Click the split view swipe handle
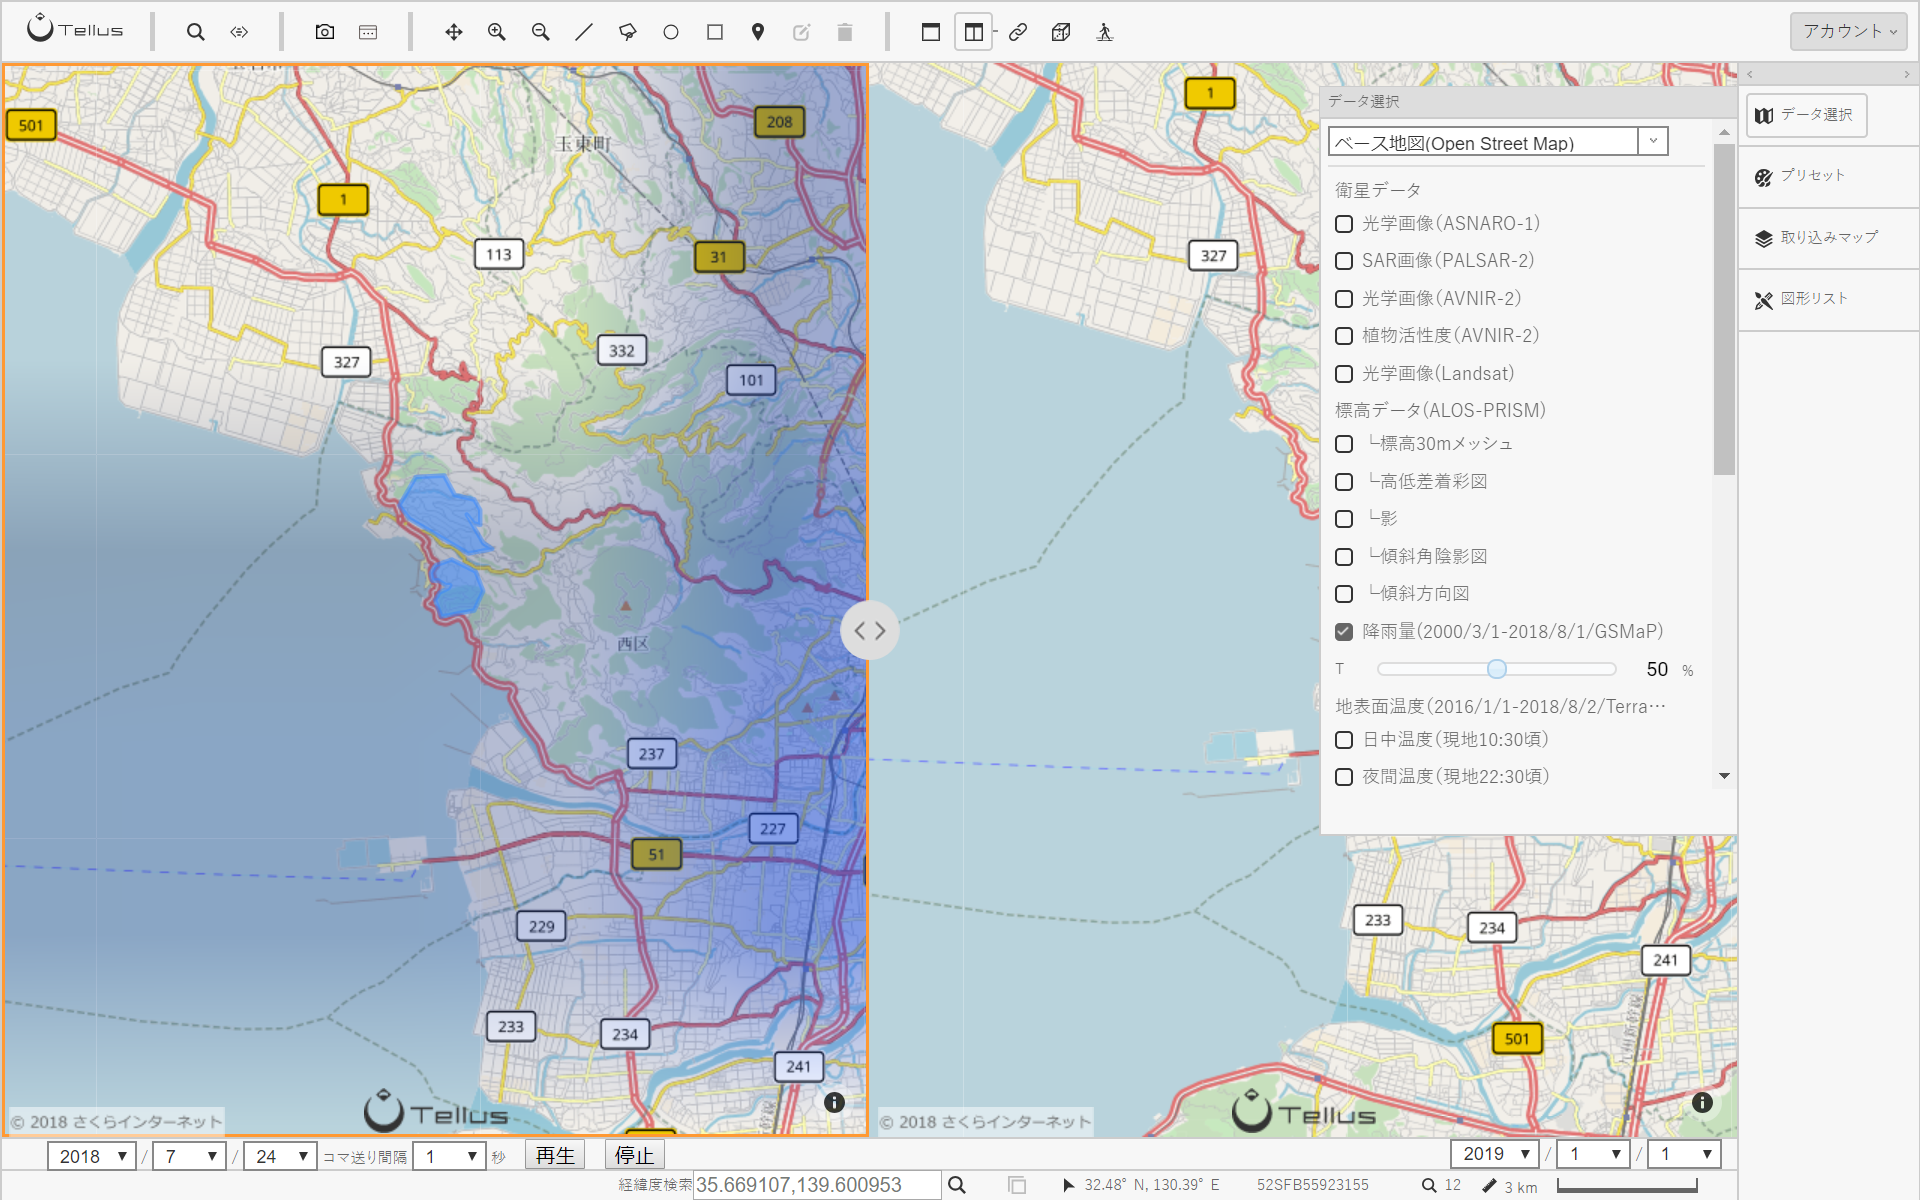The image size is (1920, 1200). tap(870, 631)
